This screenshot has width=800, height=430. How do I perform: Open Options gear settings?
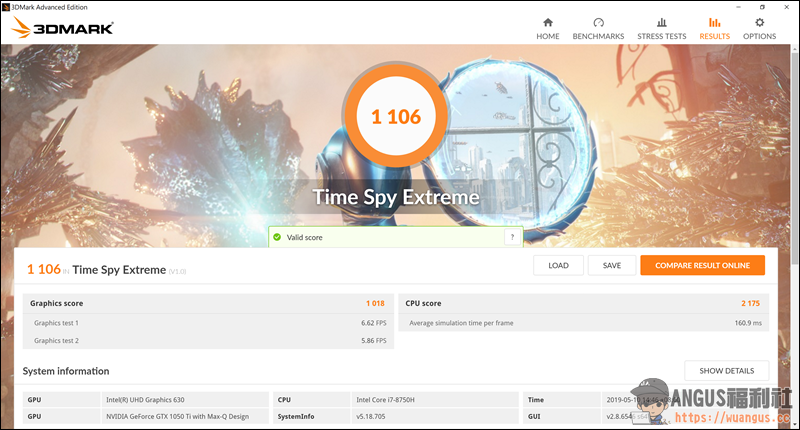759,28
